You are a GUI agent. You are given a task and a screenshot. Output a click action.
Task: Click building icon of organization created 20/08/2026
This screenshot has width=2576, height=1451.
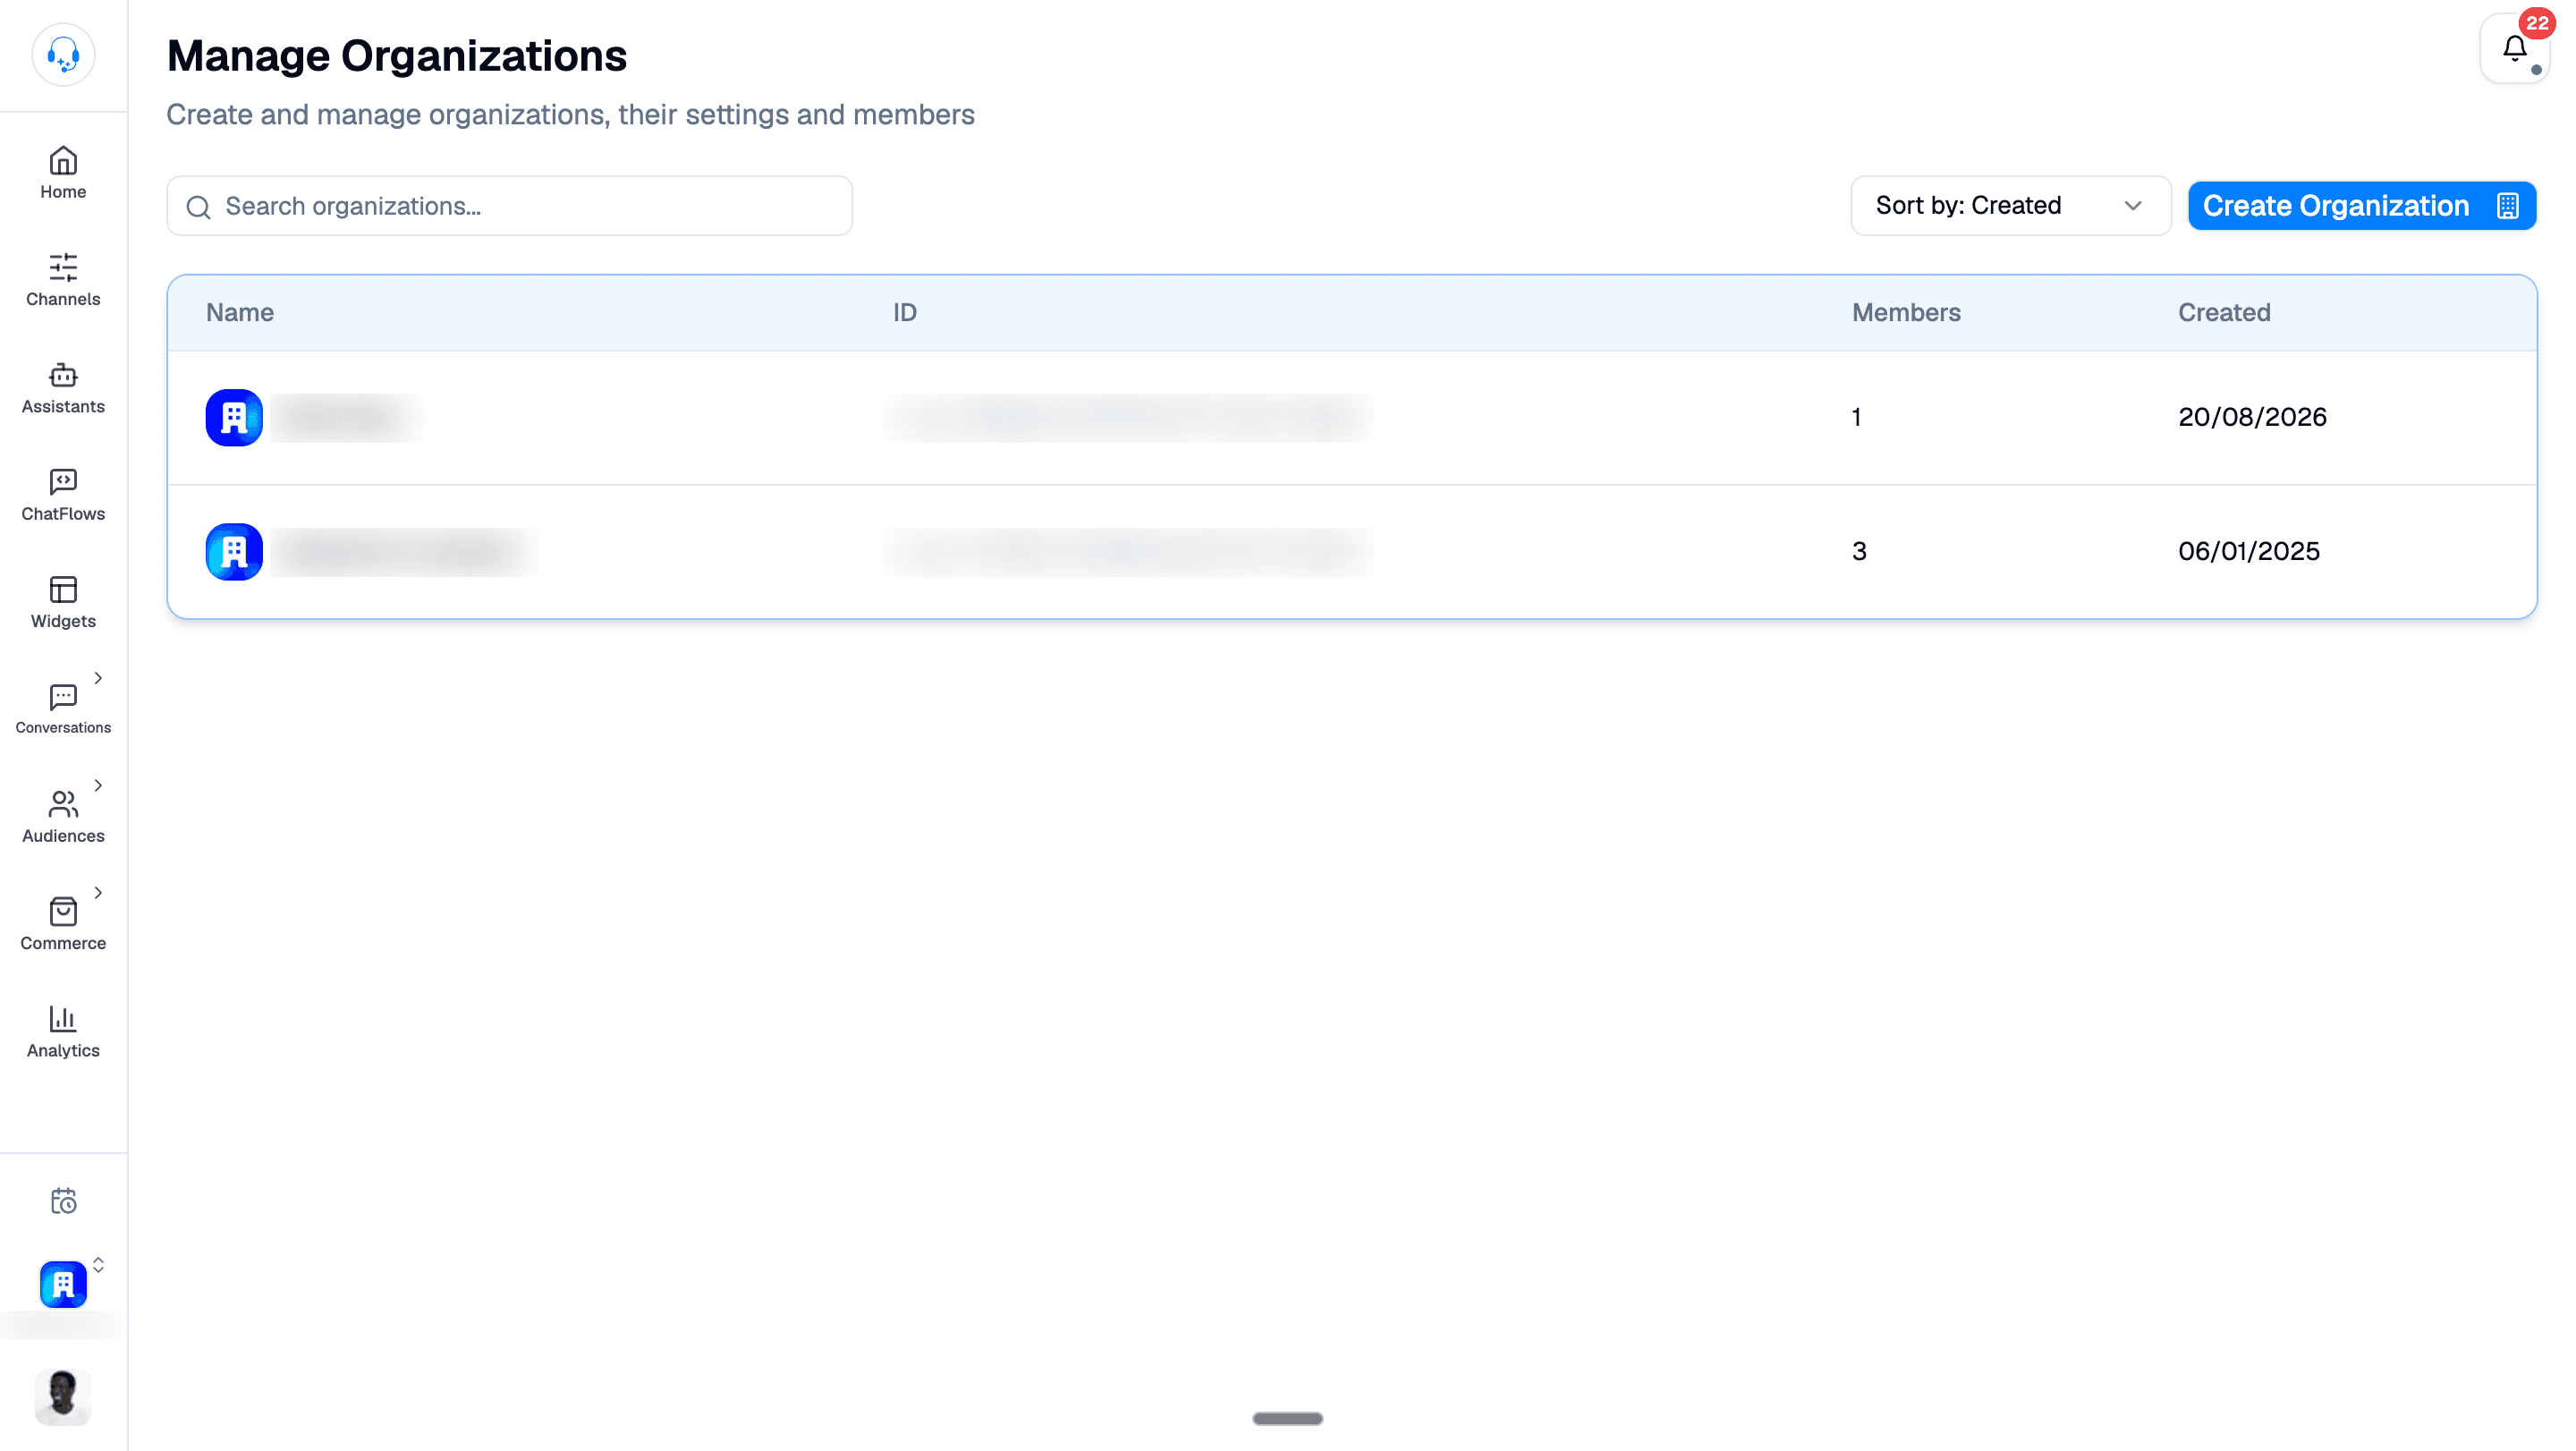point(234,417)
